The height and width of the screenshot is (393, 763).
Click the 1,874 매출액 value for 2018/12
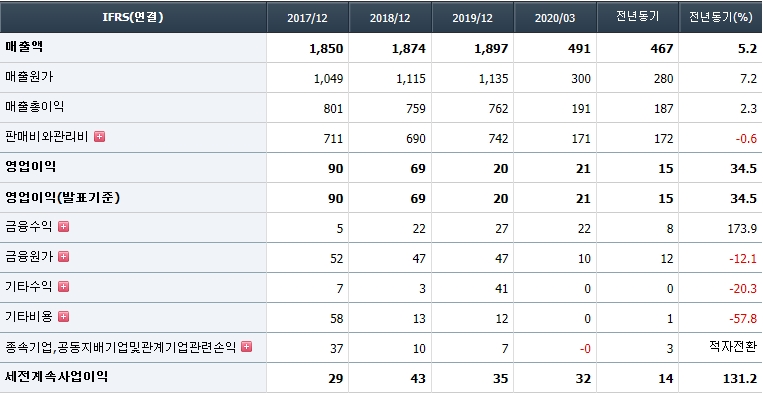point(409,49)
